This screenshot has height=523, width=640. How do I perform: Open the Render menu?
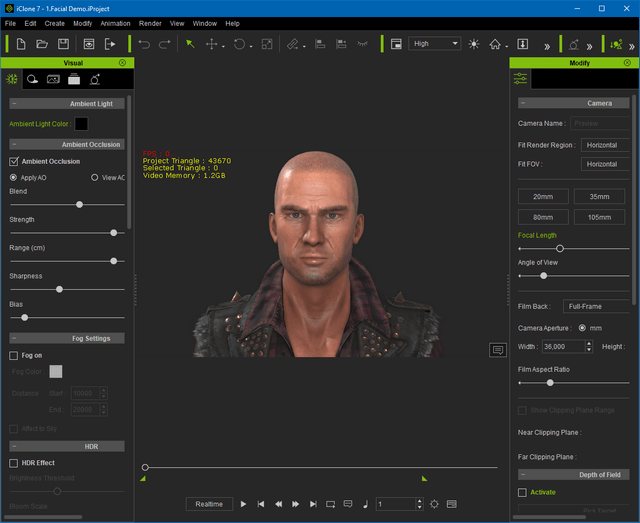tap(150, 23)
